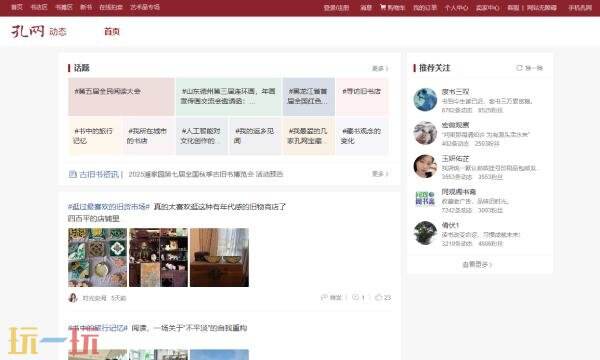Screen dimensions: 600x360
Task: Click the hashtag #书中的旅行记忆# on the second post
Action: (x=98, y=328)
